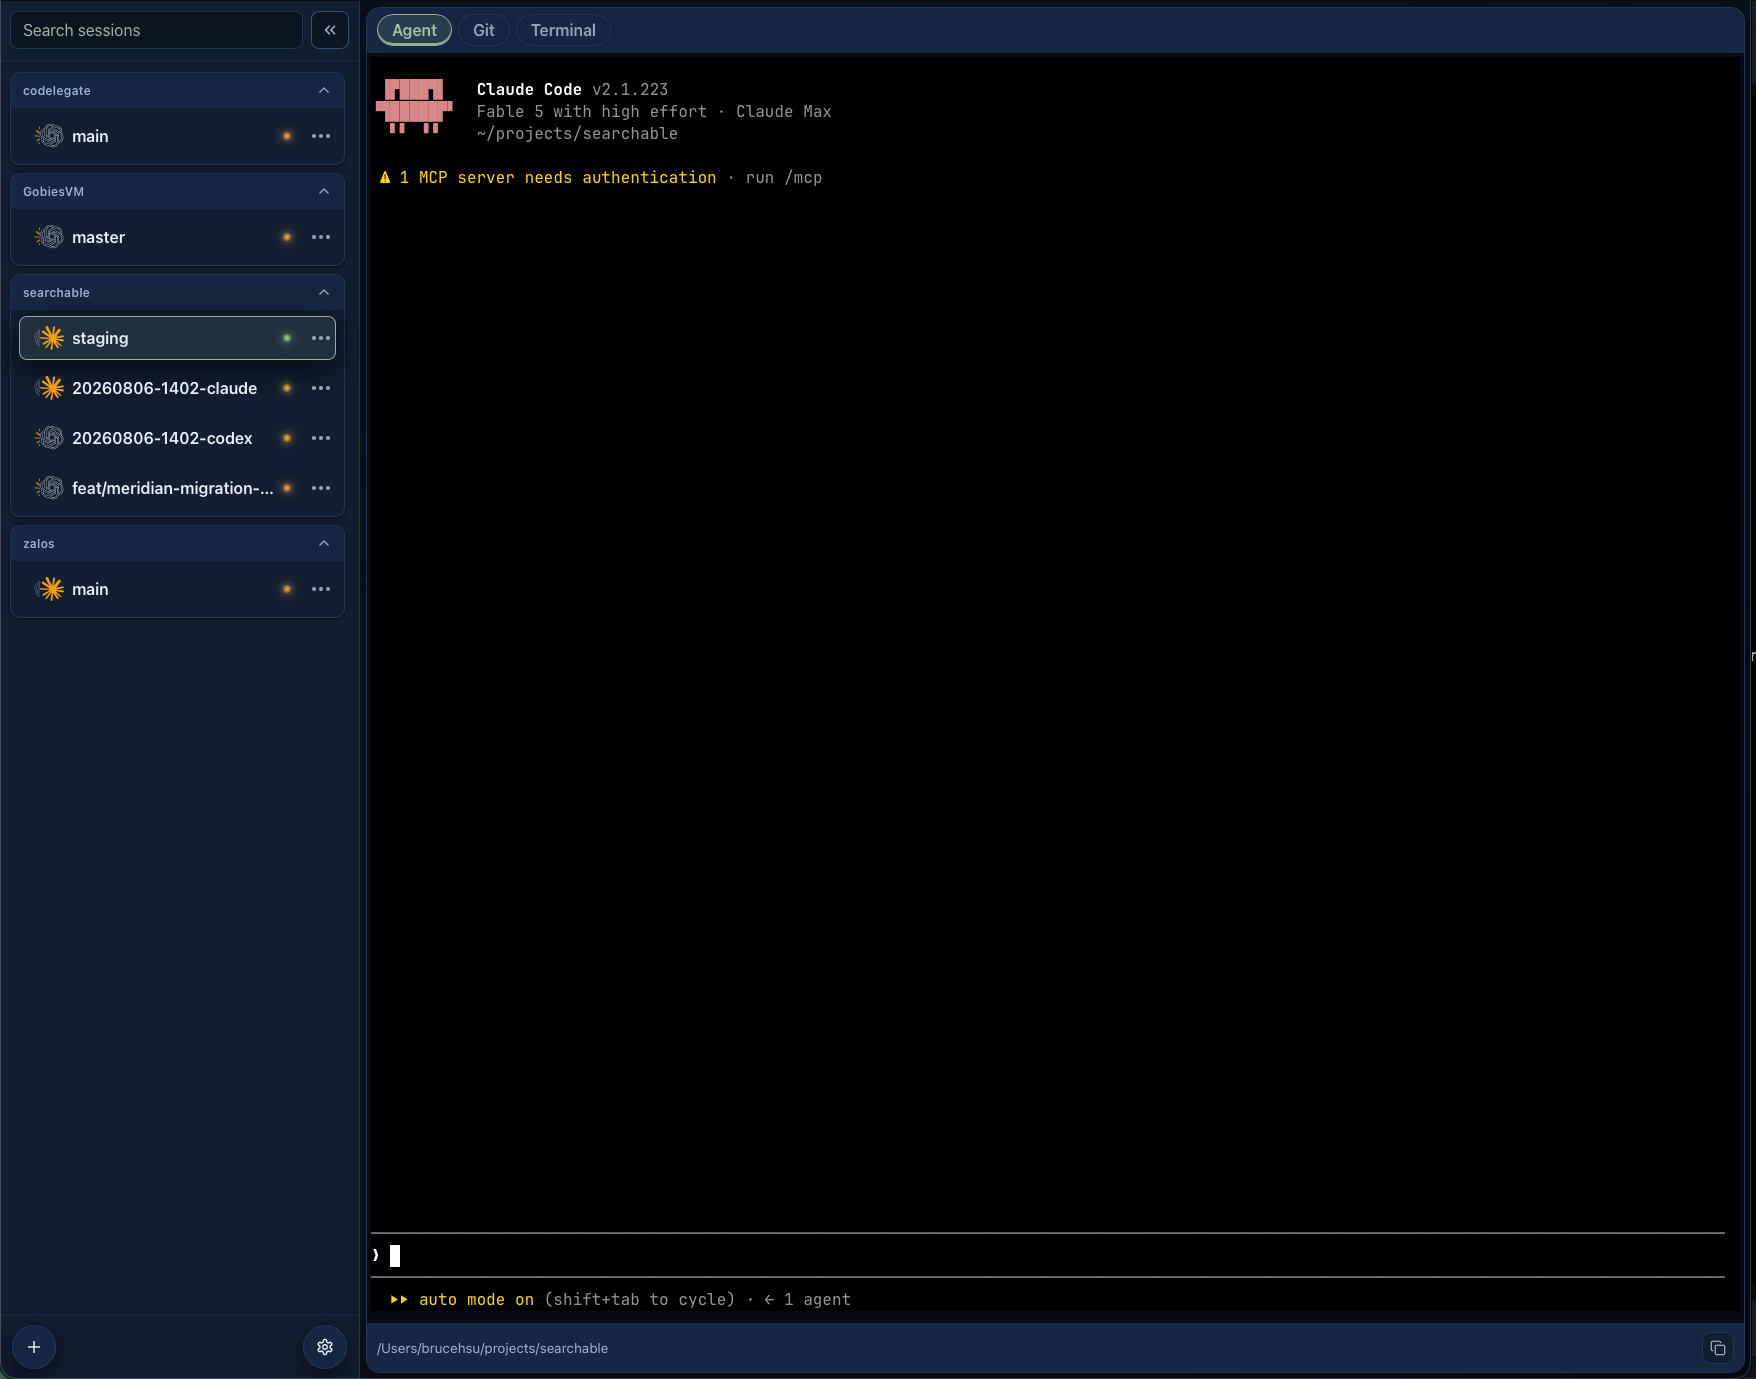1756x1379 pixels.
Task: Switch to the Git tab
Action: pos(484,30)
